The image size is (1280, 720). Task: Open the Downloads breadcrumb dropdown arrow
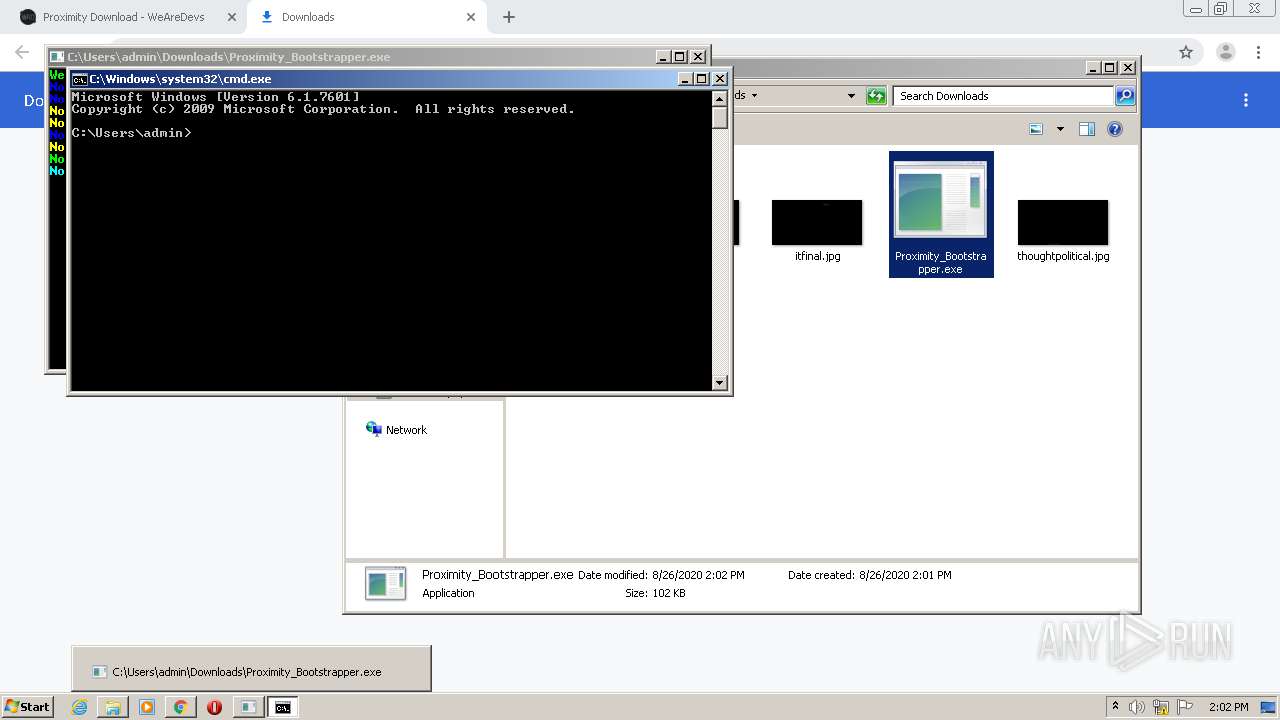(754, 96)
